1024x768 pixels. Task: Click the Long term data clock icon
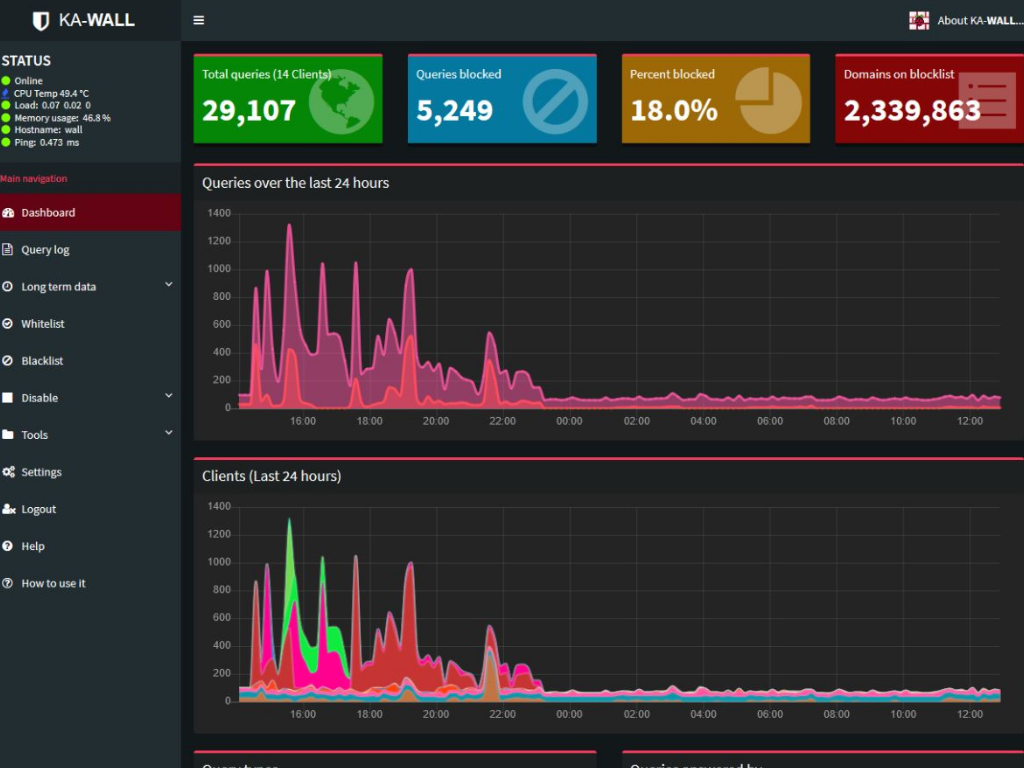(x=7, y=287)
